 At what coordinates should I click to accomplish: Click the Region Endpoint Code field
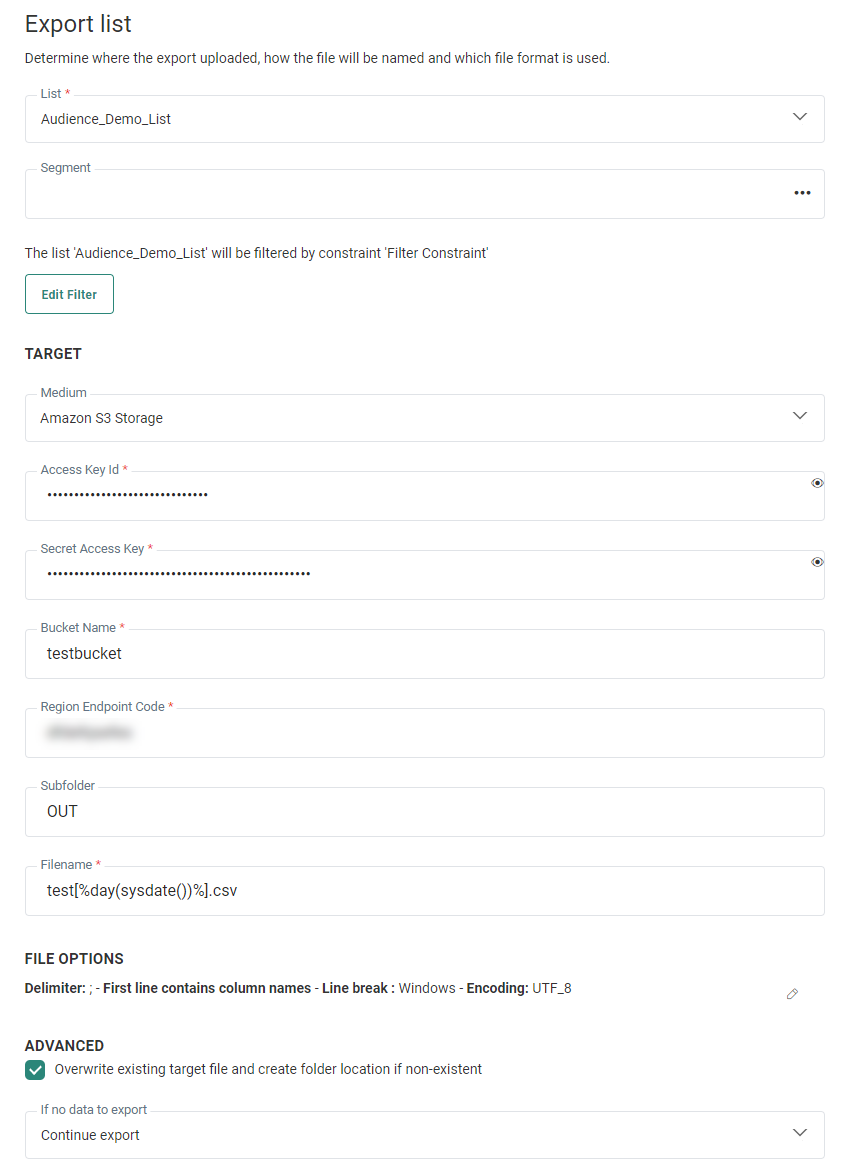pyautogui.click(x=424, y=733)
